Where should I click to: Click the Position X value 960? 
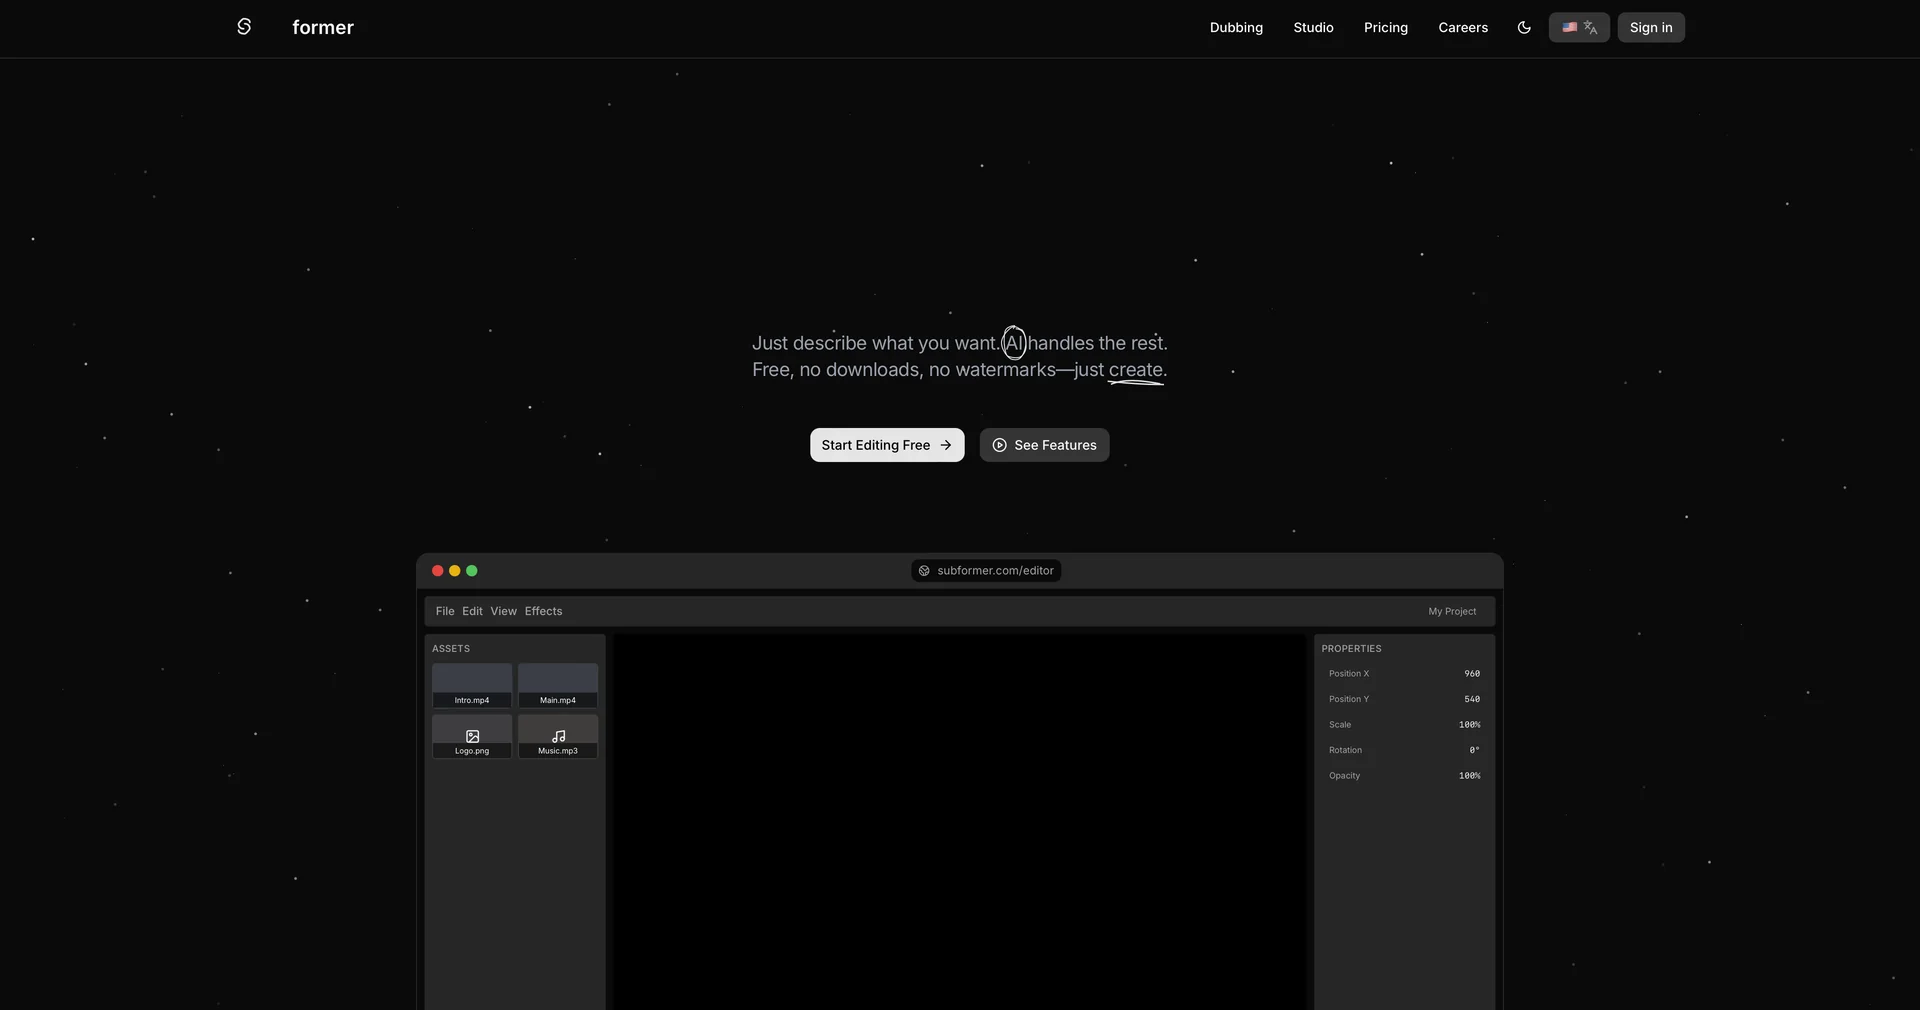tap(1472, 674)
